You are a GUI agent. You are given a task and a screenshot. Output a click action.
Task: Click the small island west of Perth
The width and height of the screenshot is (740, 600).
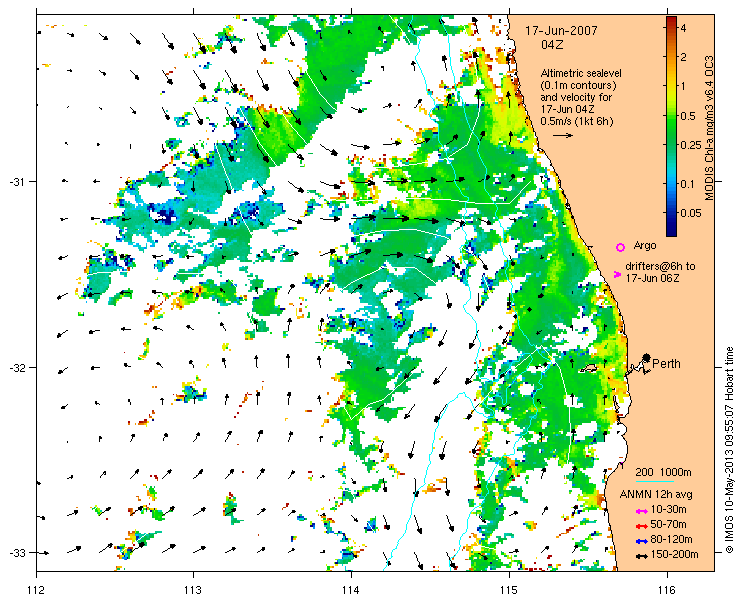588,368
